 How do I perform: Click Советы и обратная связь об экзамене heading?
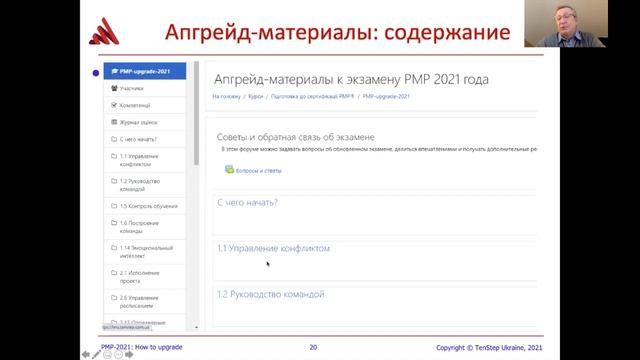click(x=296, y=137)
